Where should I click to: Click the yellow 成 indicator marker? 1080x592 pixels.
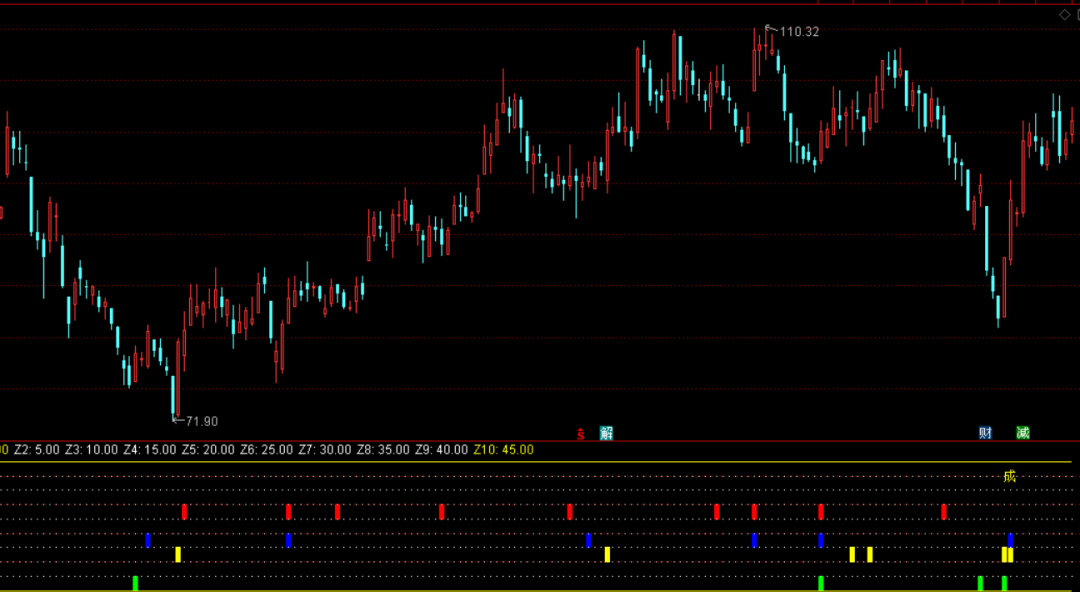1010,476
